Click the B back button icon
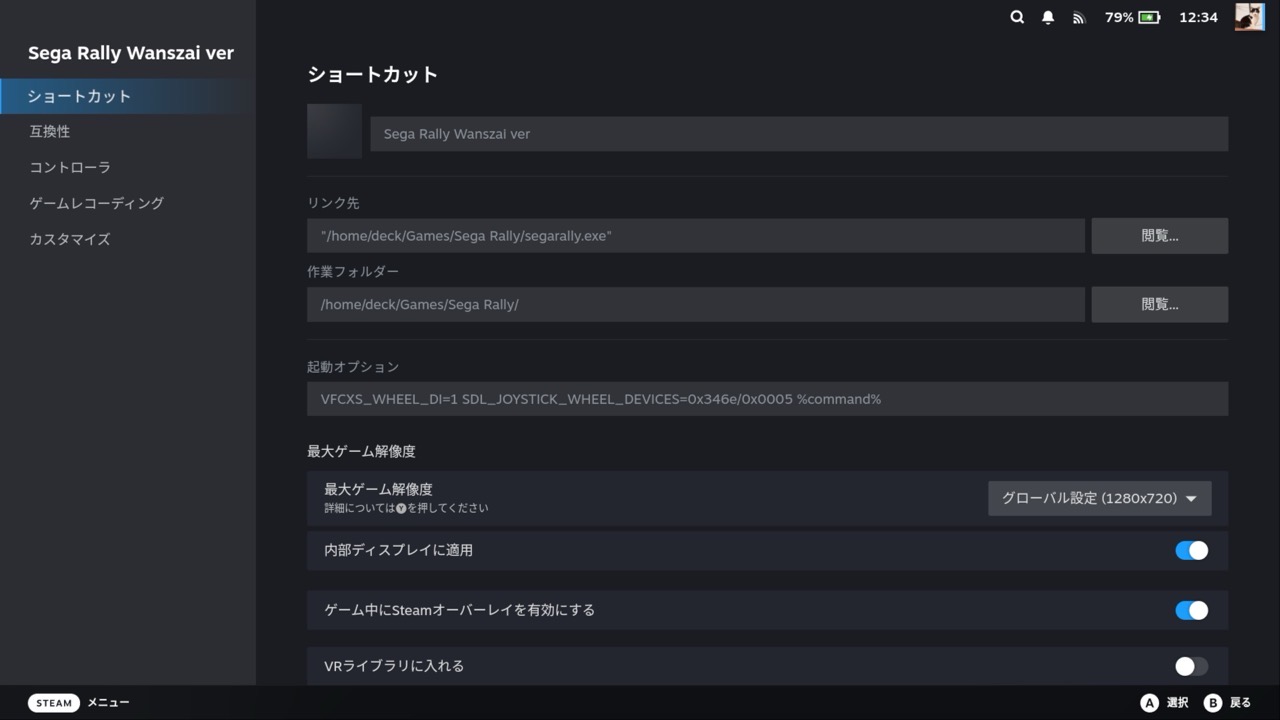 coord(1213,703)
